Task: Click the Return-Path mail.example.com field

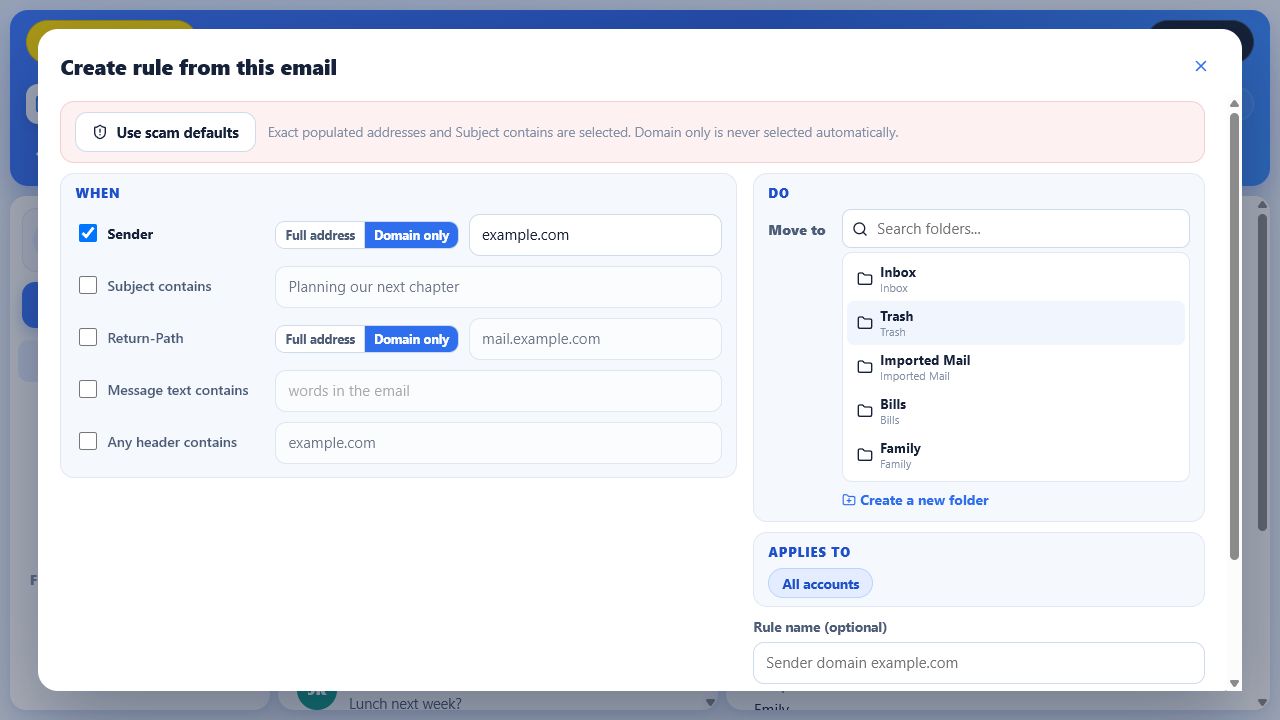Action: tap(595, 339)
